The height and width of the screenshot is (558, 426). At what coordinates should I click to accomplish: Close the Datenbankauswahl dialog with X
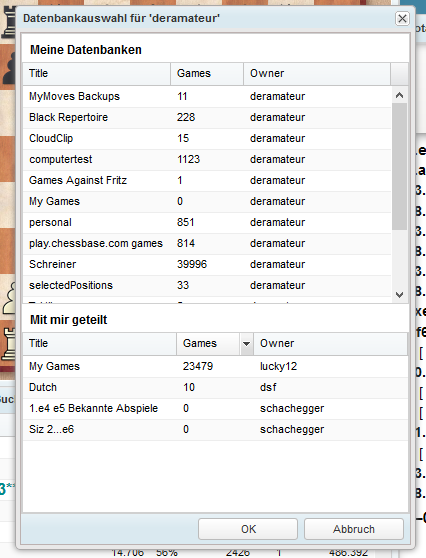(402, 19)
